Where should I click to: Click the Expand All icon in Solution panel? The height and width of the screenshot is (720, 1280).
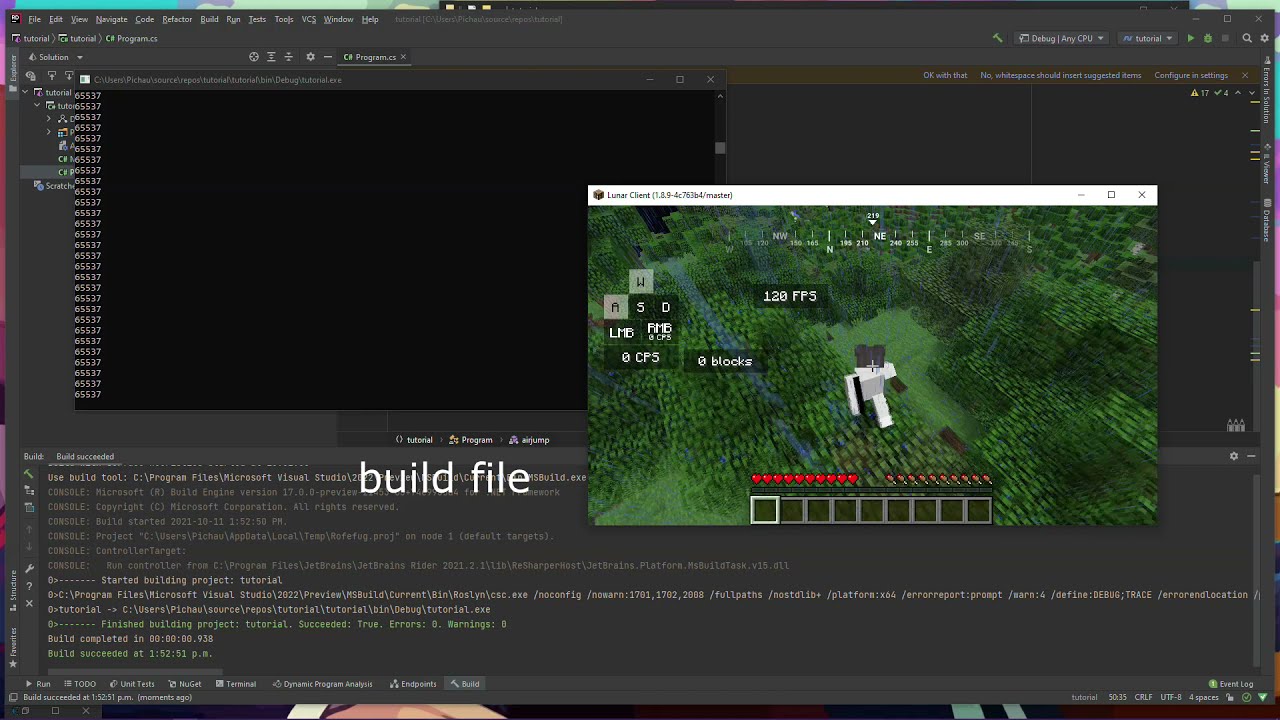click(271, 57)
